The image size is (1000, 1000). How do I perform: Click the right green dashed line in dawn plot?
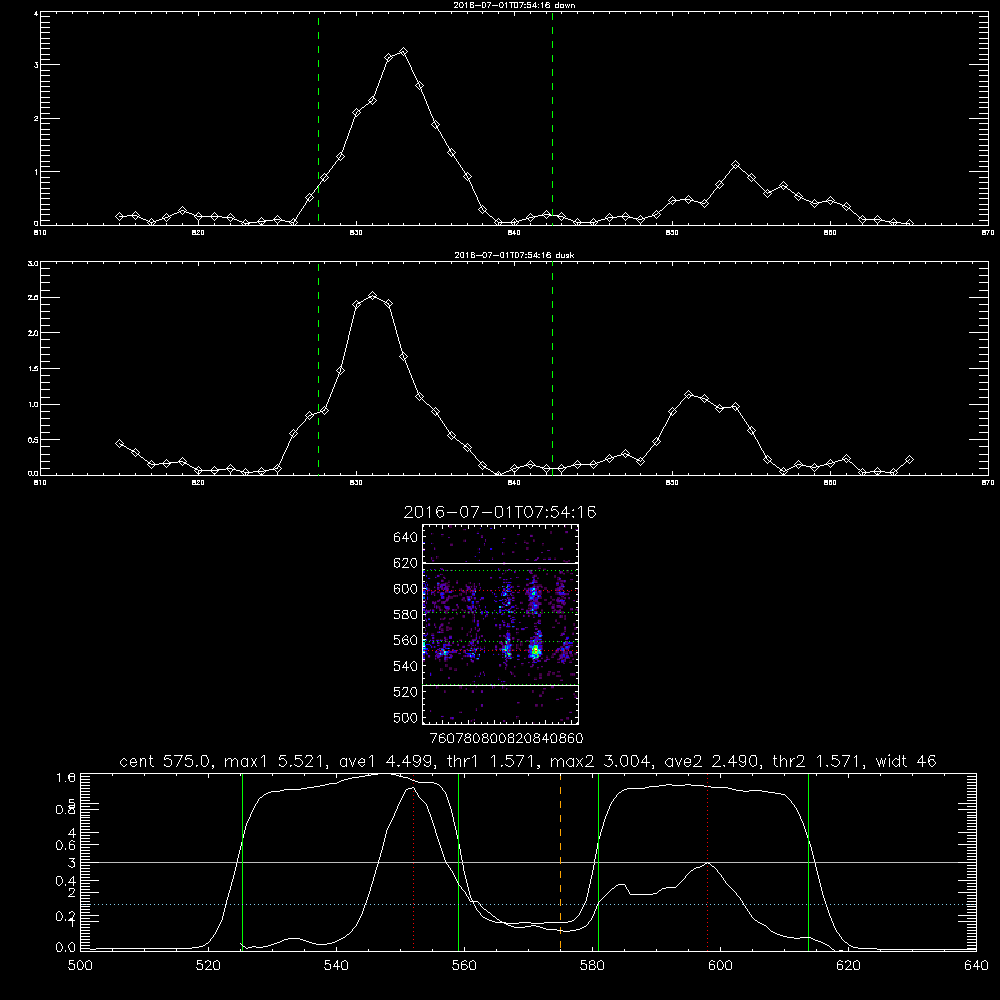pos(552,118)
